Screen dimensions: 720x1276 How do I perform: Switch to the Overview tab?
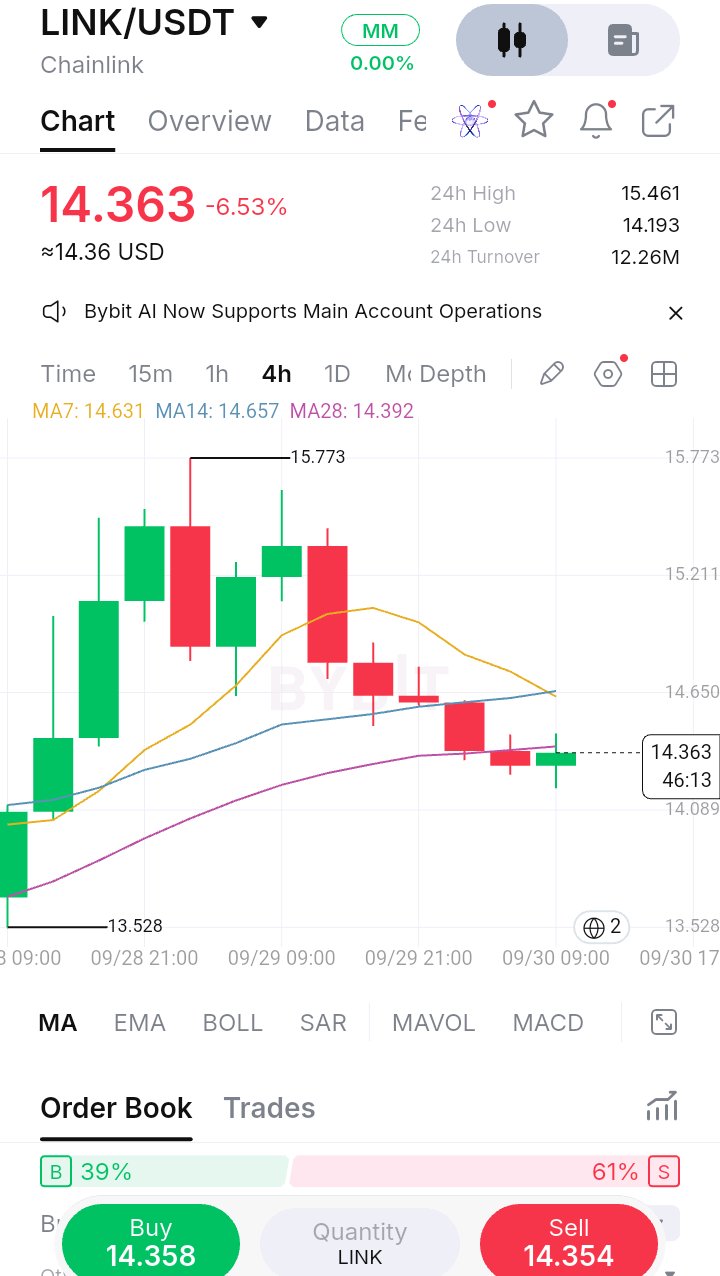pyautogui.click(x=210, y=121)
